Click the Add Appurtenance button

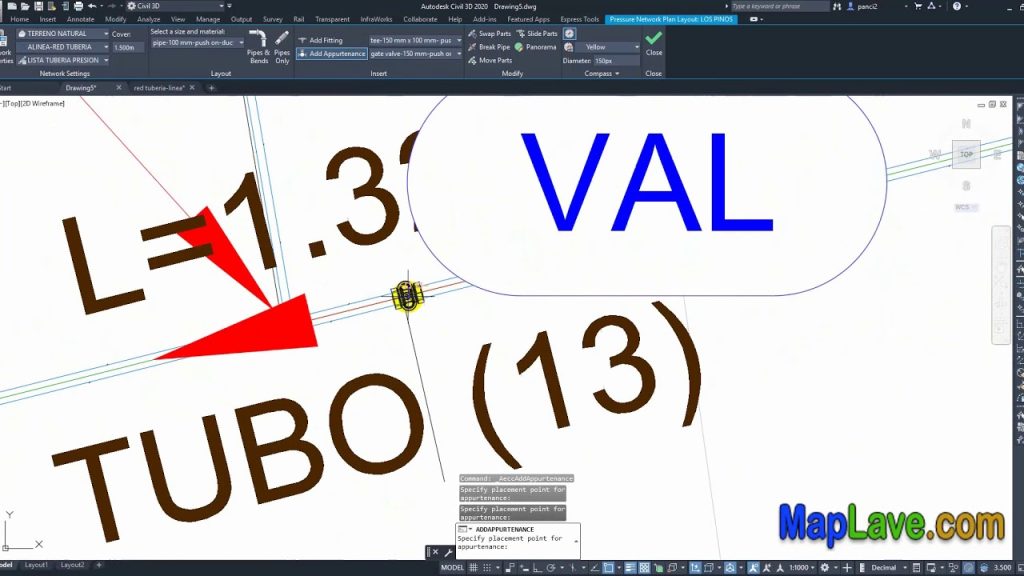(332, 53)
